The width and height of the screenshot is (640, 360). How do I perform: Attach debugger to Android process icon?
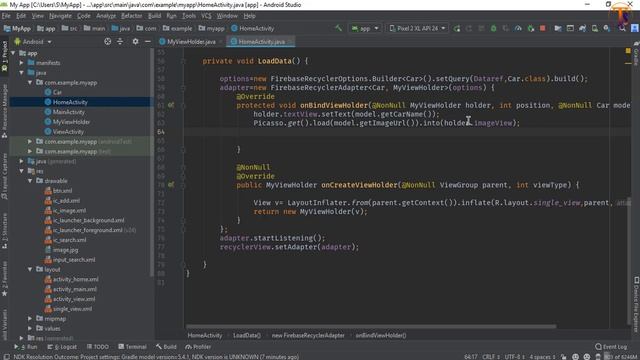531,29
